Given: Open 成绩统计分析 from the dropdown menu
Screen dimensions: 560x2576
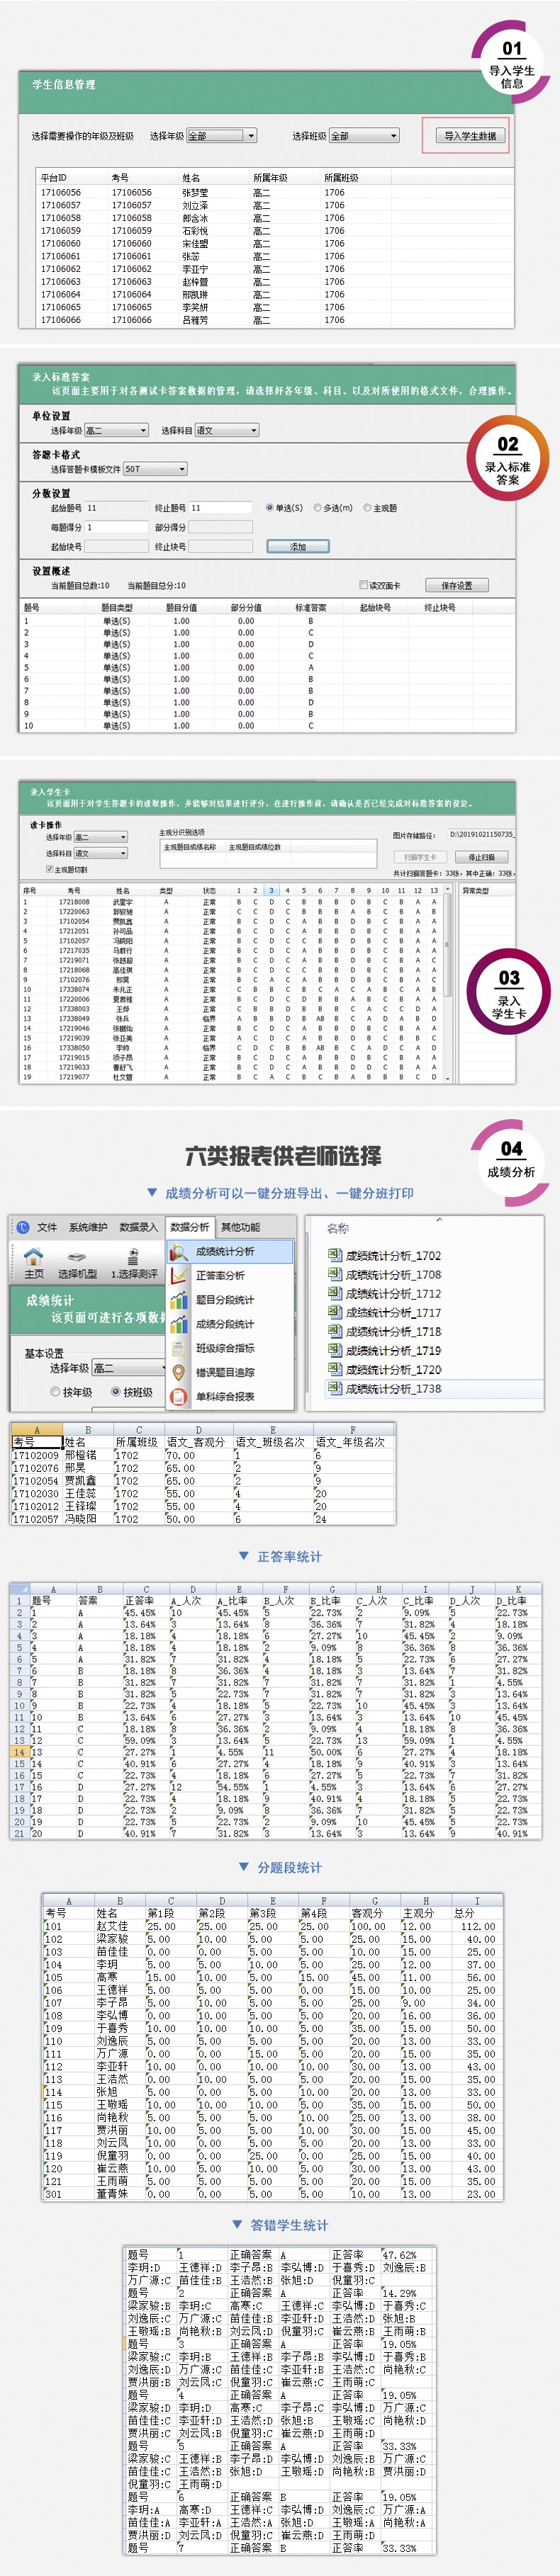Looking at the screenshot, I should tap(225, 1251).
